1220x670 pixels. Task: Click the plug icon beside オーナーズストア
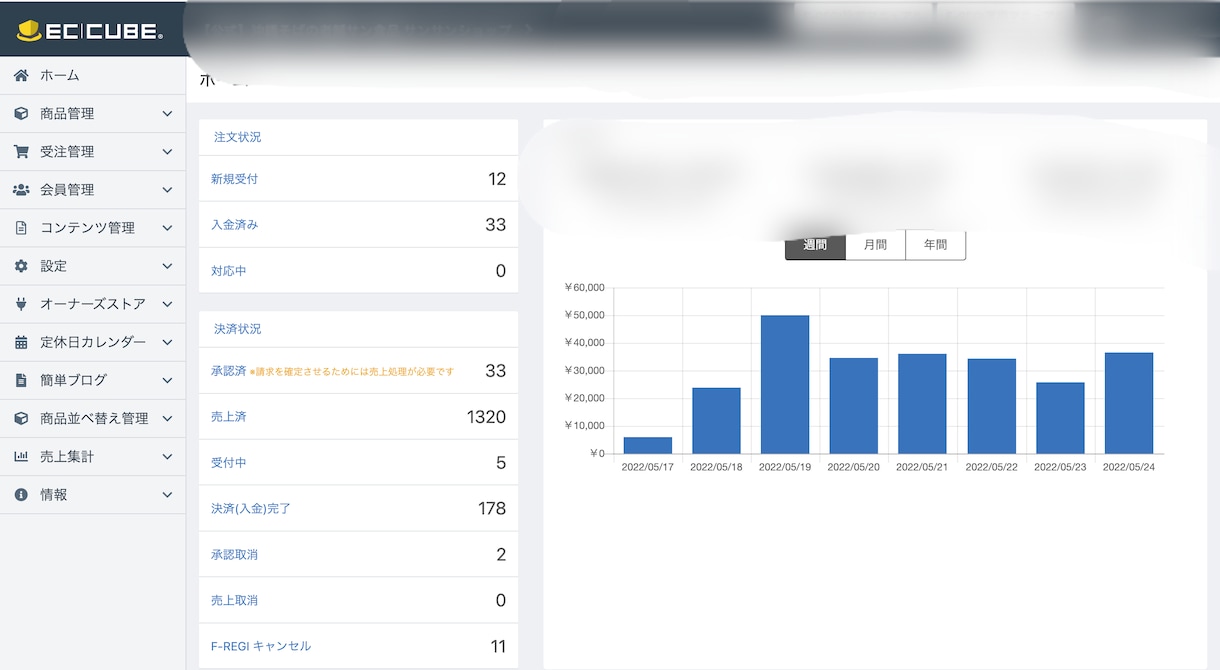[21, 304]
